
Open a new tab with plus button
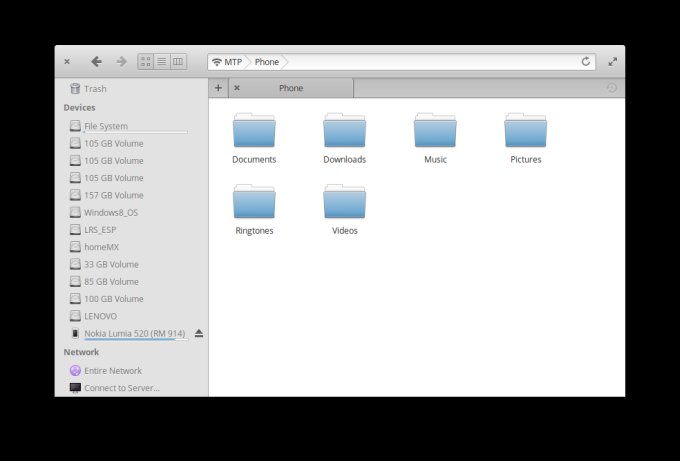click(218, 88)
